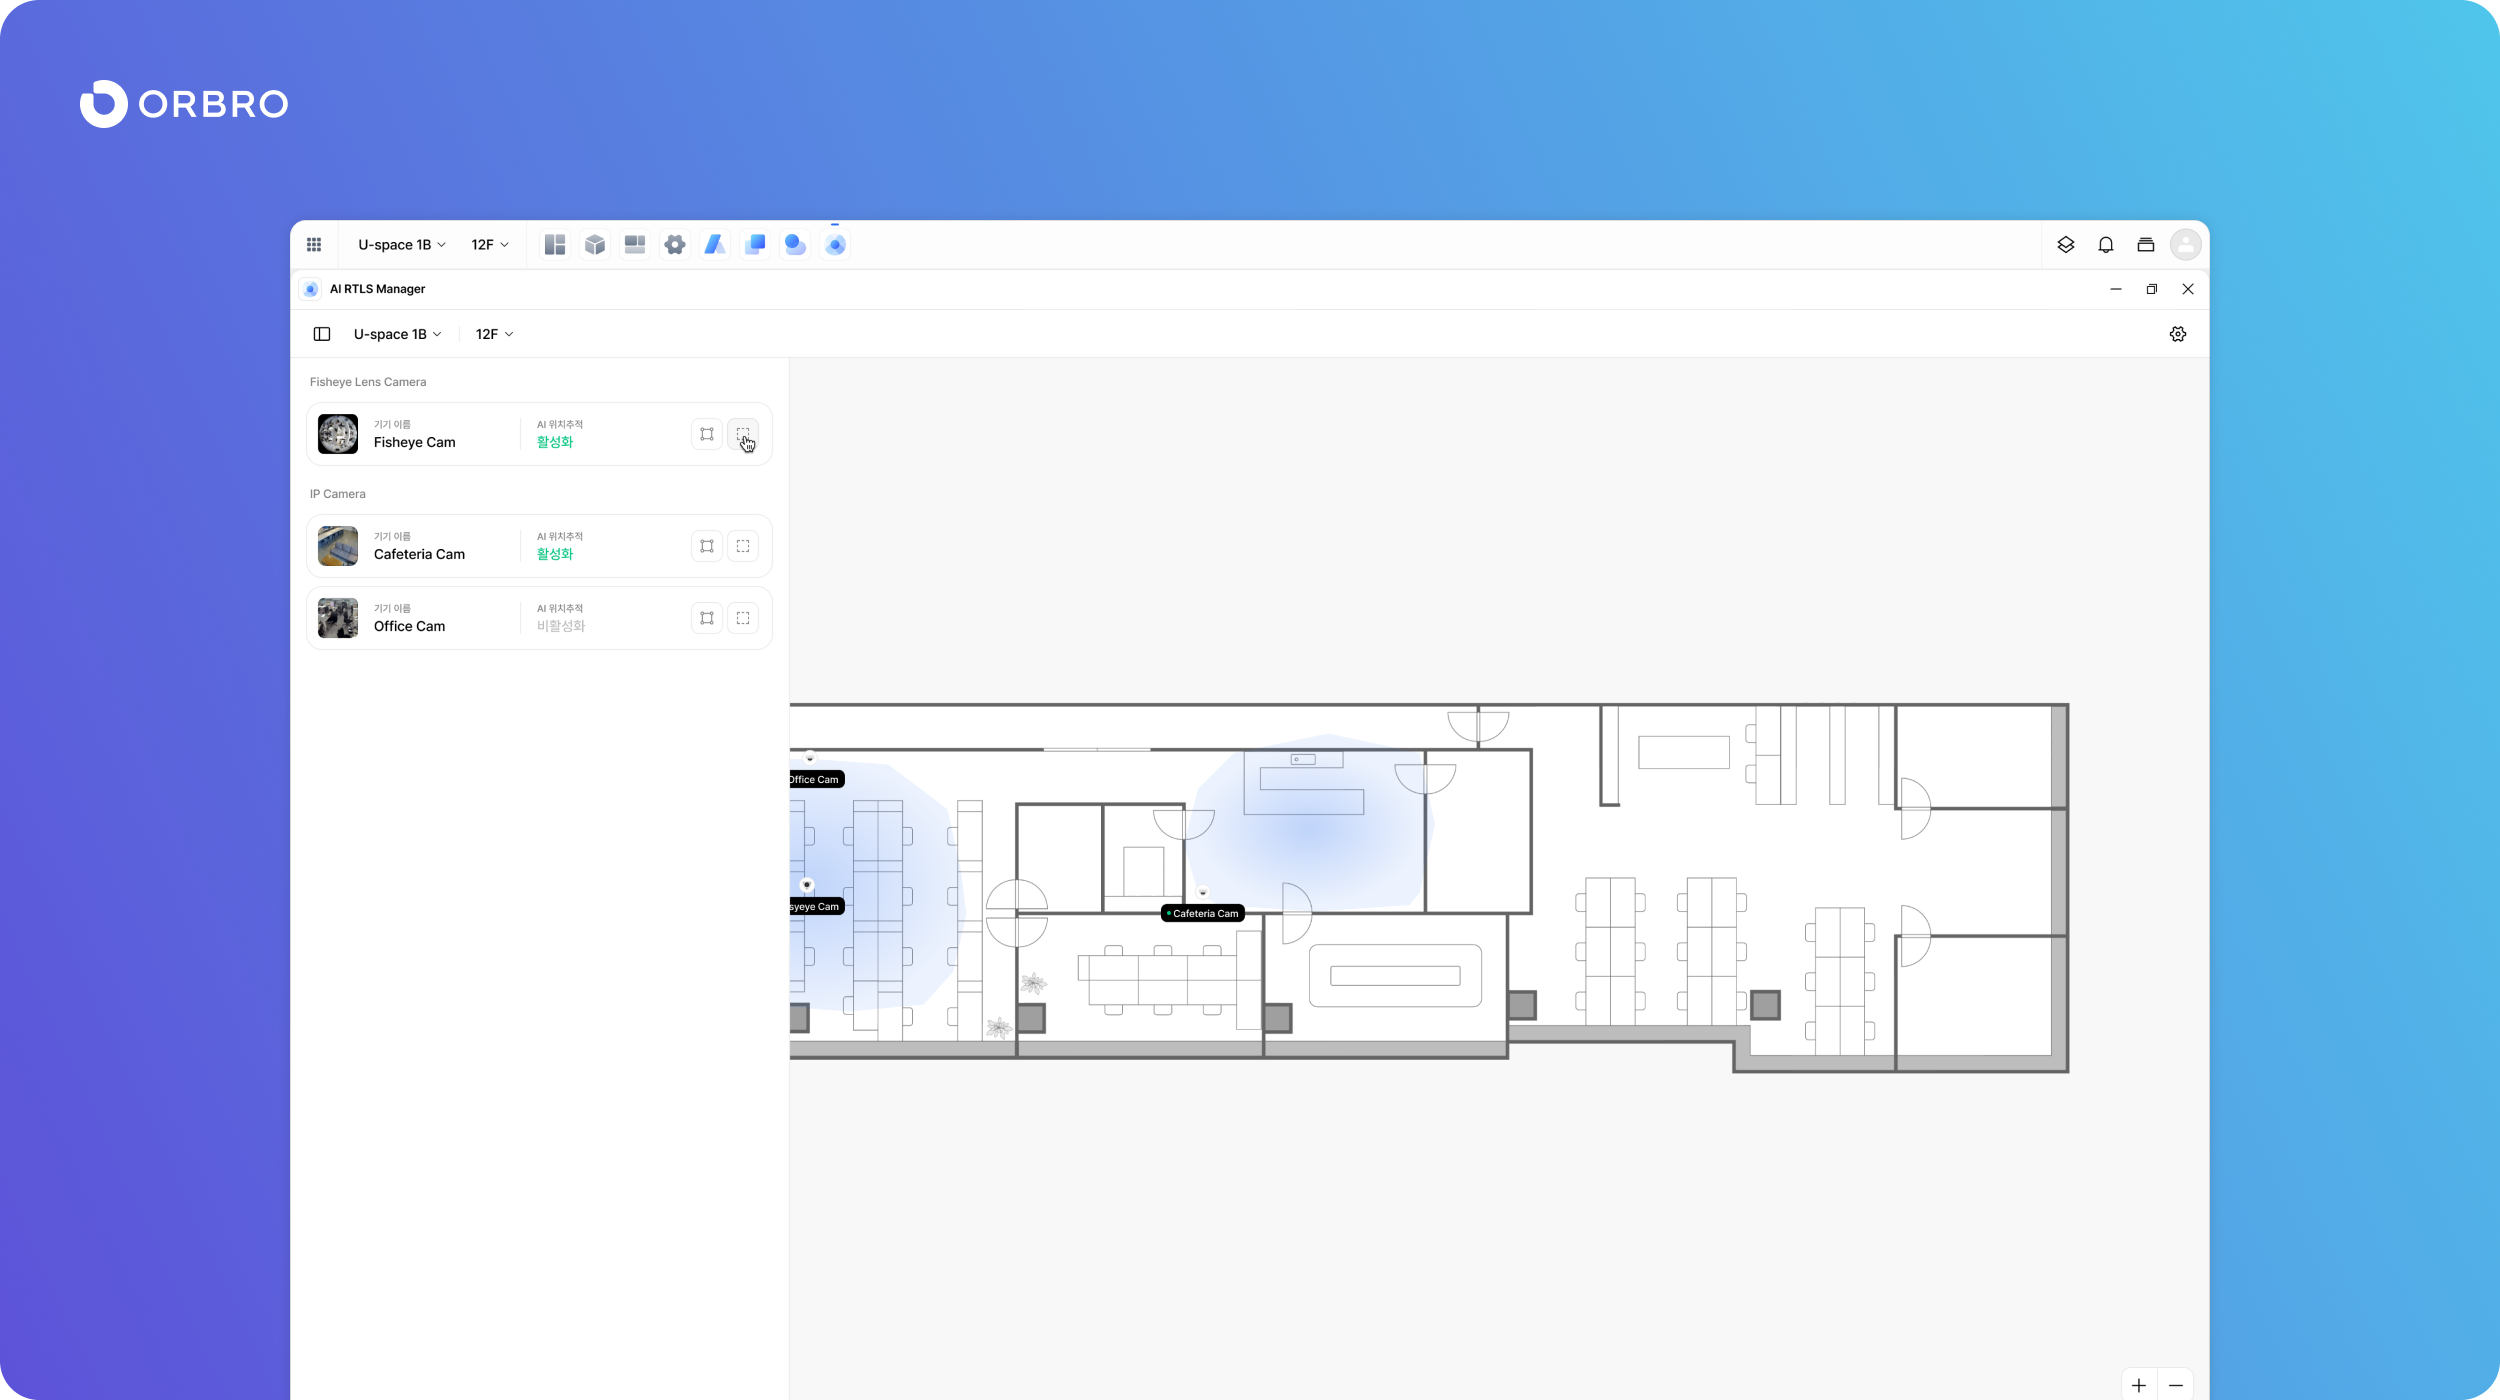The image size is (2500, 1400).
Task: Click the zoom in plus button
Action: (2139, 1385)
